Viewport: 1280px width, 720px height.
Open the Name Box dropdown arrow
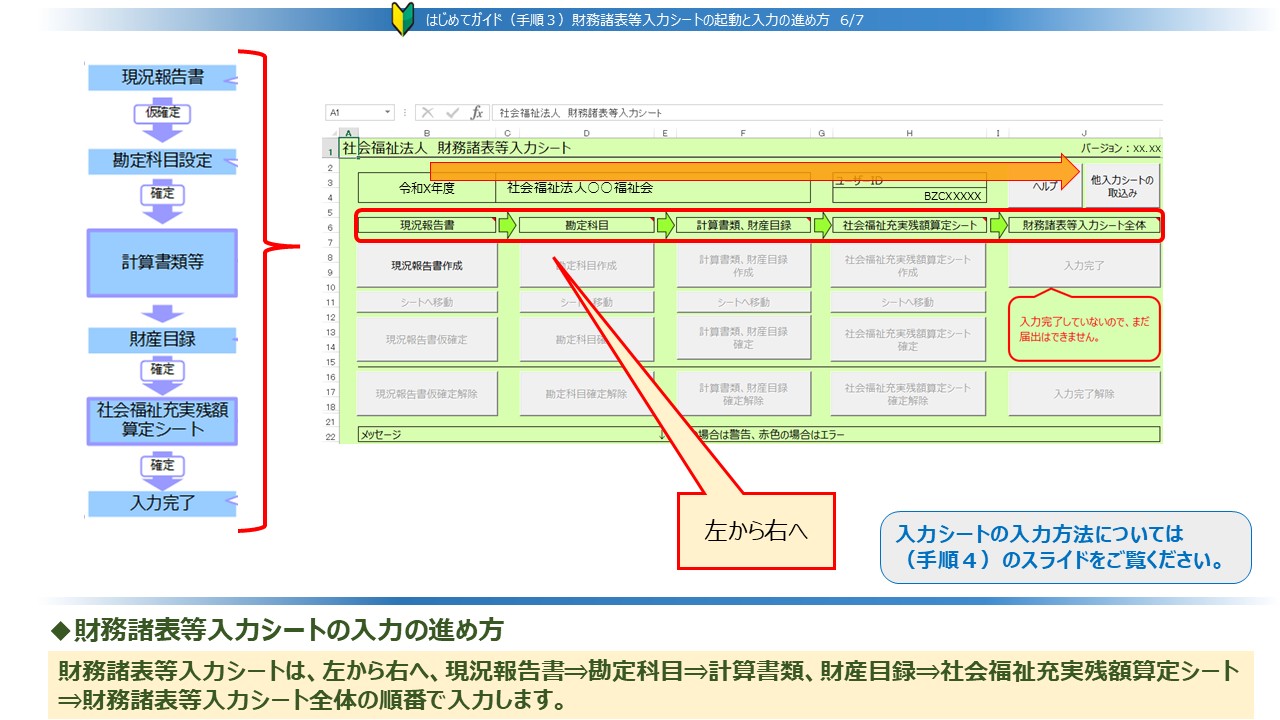tap(387, 113)
